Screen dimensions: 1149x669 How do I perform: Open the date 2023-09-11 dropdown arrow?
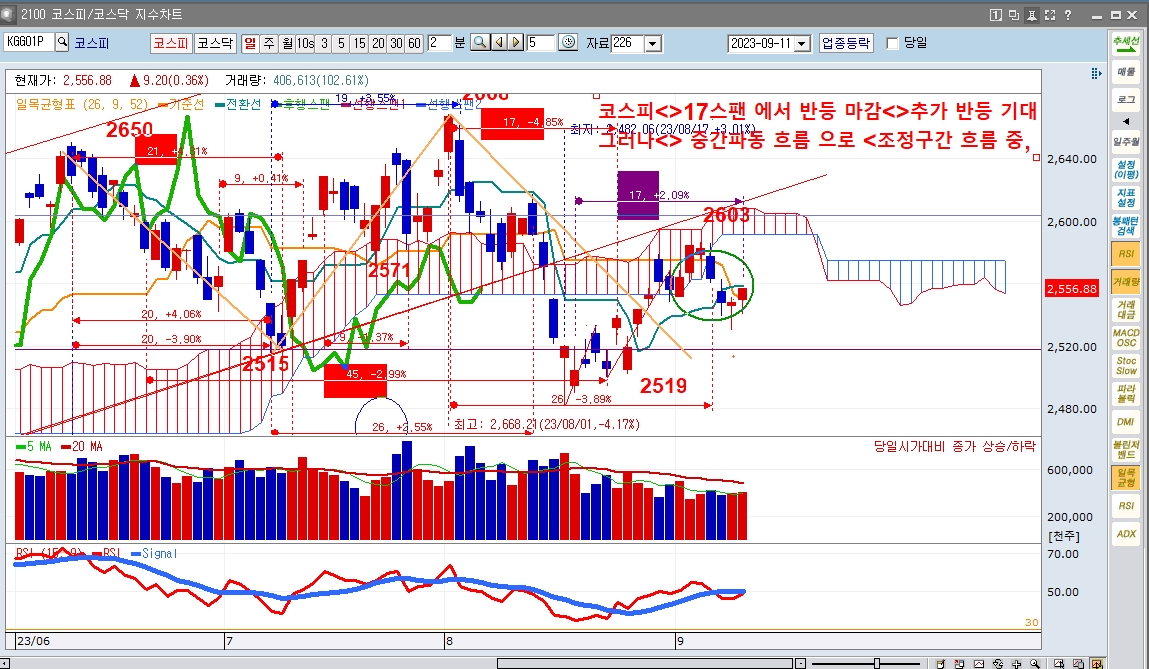(x=802, y=43)
